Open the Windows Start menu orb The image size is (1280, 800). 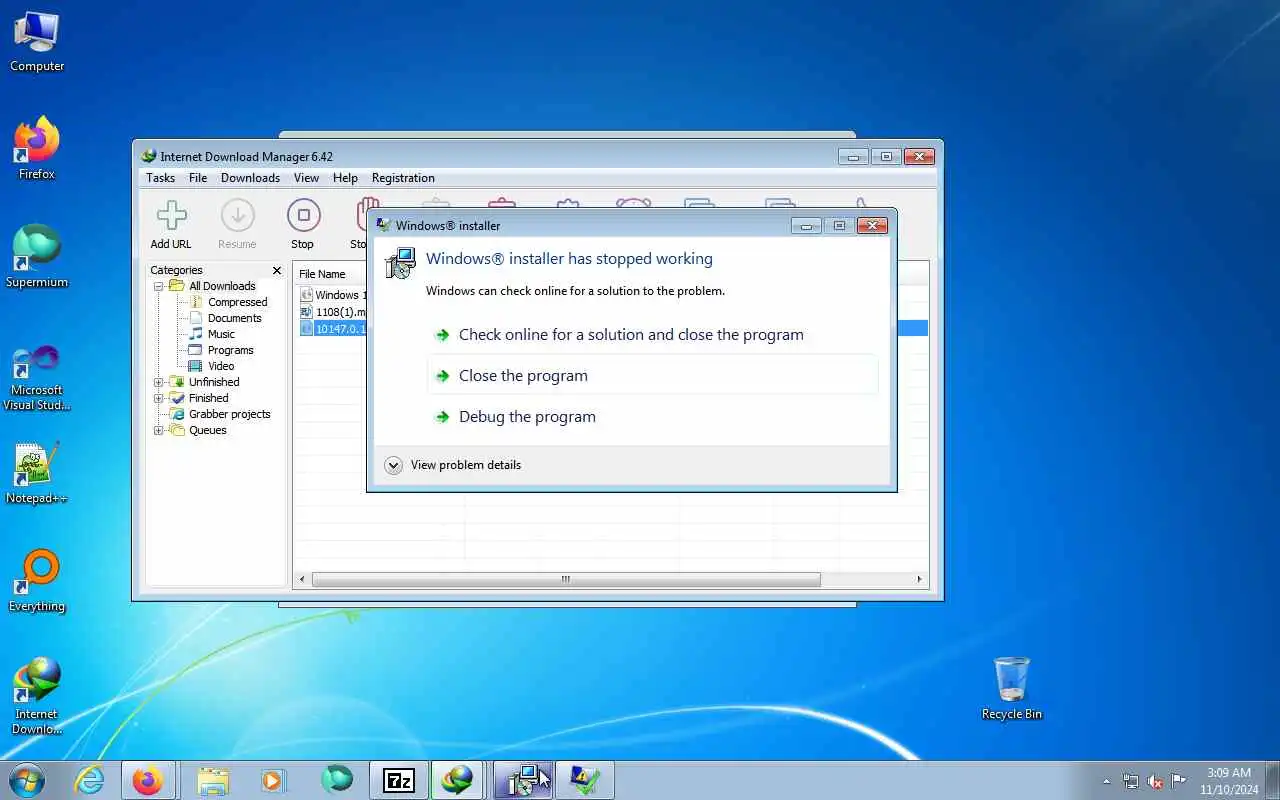click(x=27, y=779)
